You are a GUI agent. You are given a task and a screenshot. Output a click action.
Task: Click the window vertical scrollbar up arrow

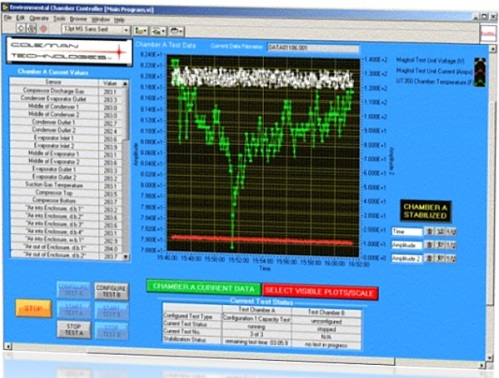(x=493, y=49)
